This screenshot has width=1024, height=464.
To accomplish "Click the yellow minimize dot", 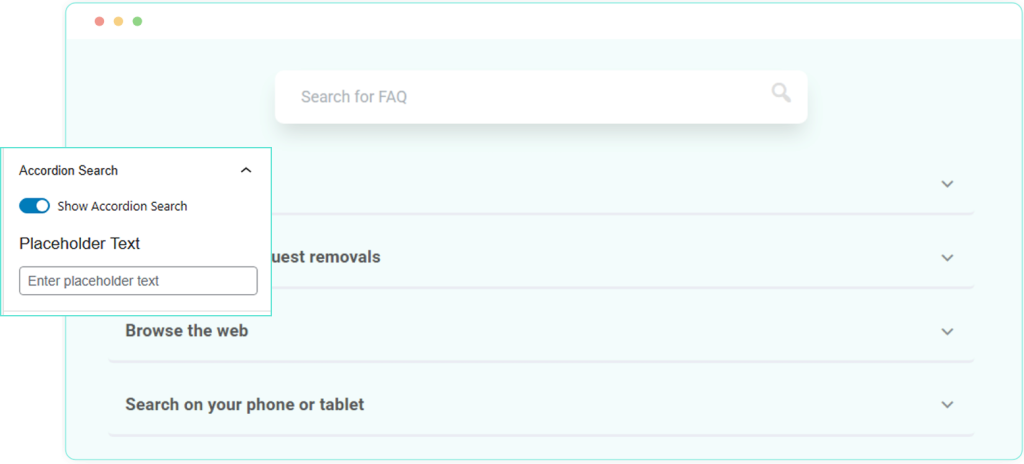I will [118, 21].
